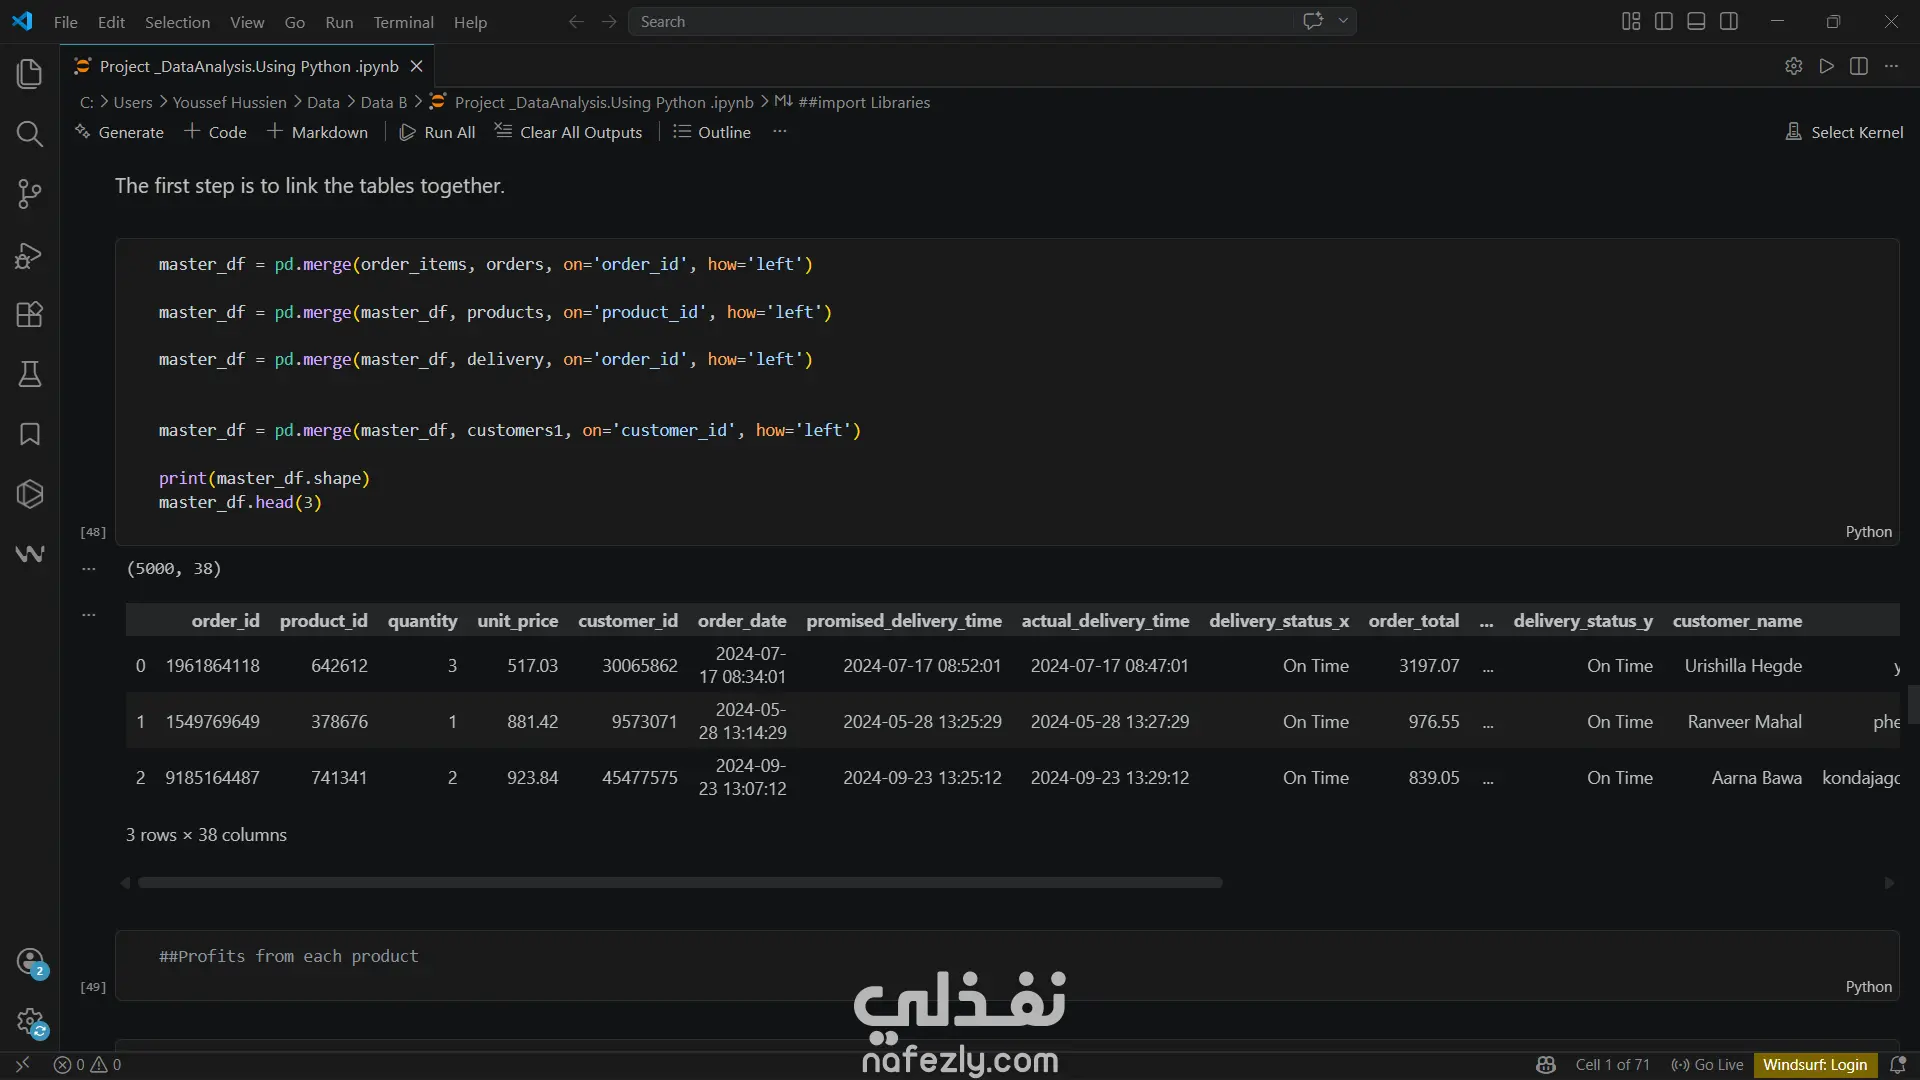Click the Run icon in editor toolbar
1920x1080 pixels.
coord(1827,66)
